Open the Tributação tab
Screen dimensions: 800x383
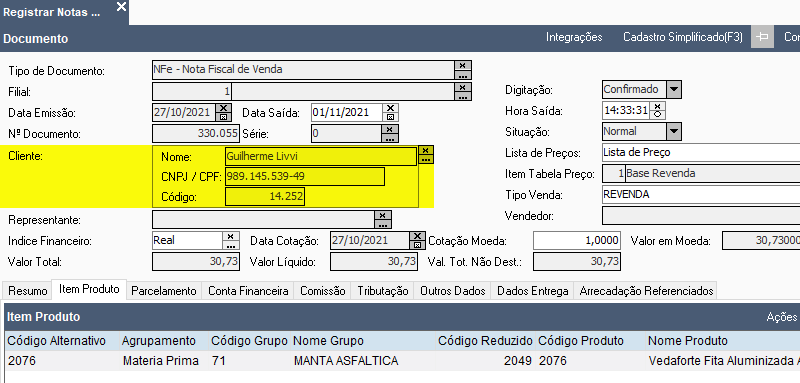click(383, 291)
